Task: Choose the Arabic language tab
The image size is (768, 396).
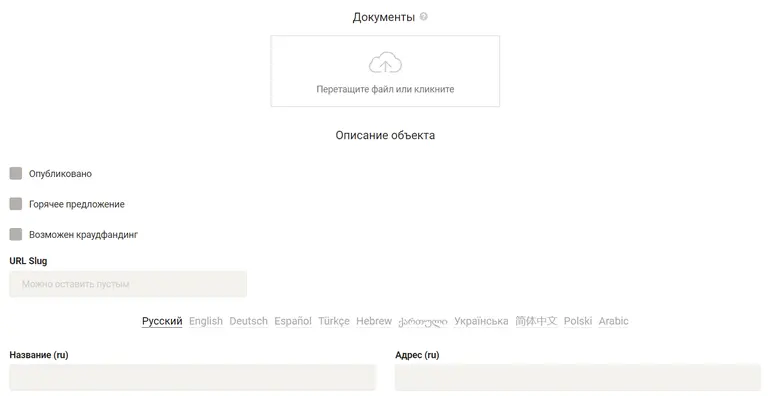Action: pyautogui.click(x=613, y=321)
